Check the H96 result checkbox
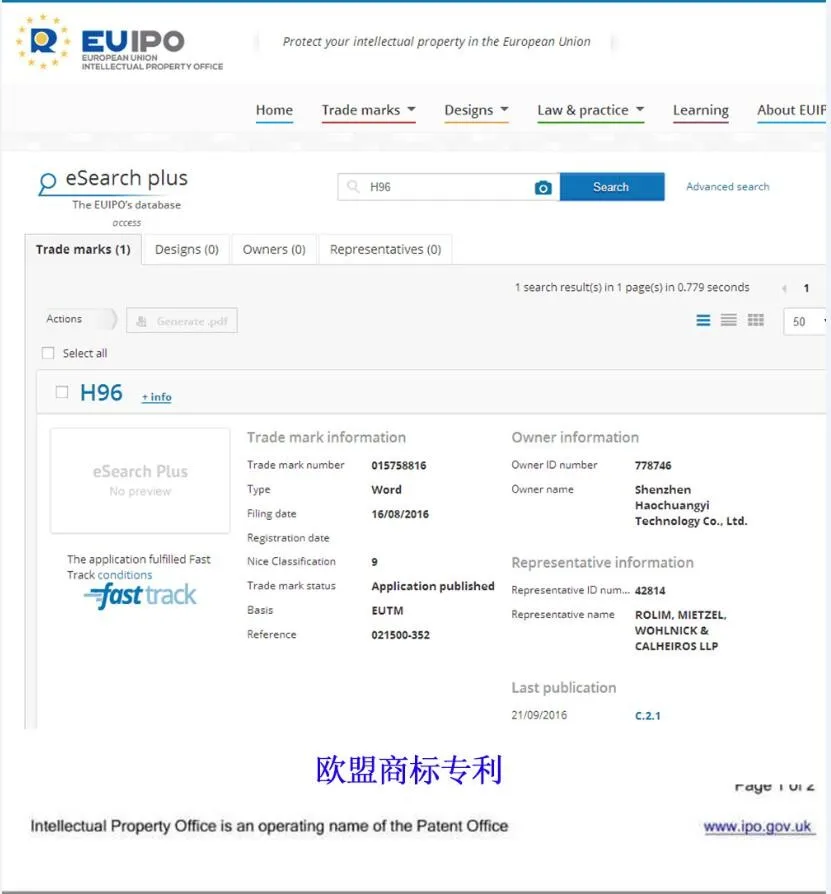 62,392
